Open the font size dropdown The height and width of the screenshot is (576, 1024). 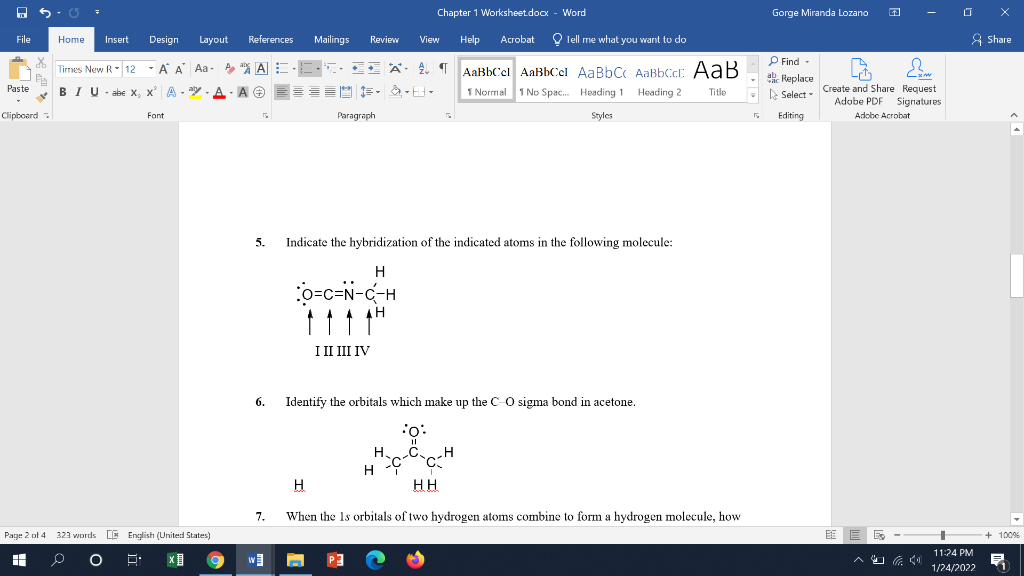[151, 68]
